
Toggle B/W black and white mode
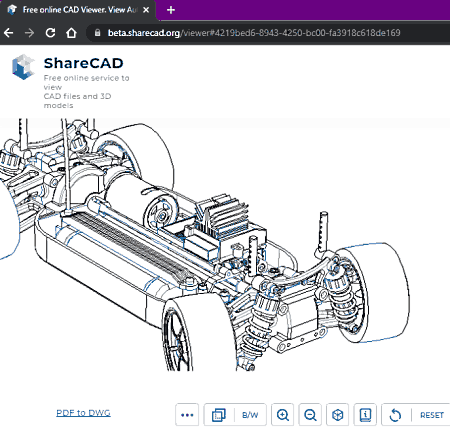(x=250, y=415)
